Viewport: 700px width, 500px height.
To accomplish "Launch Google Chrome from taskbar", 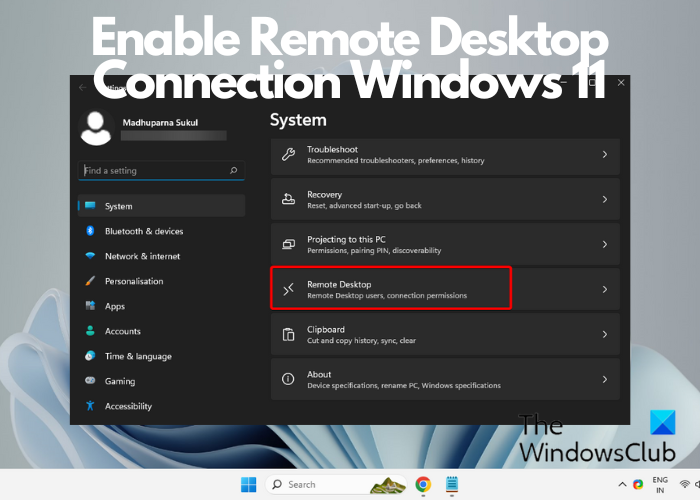I will pos(423,484).
